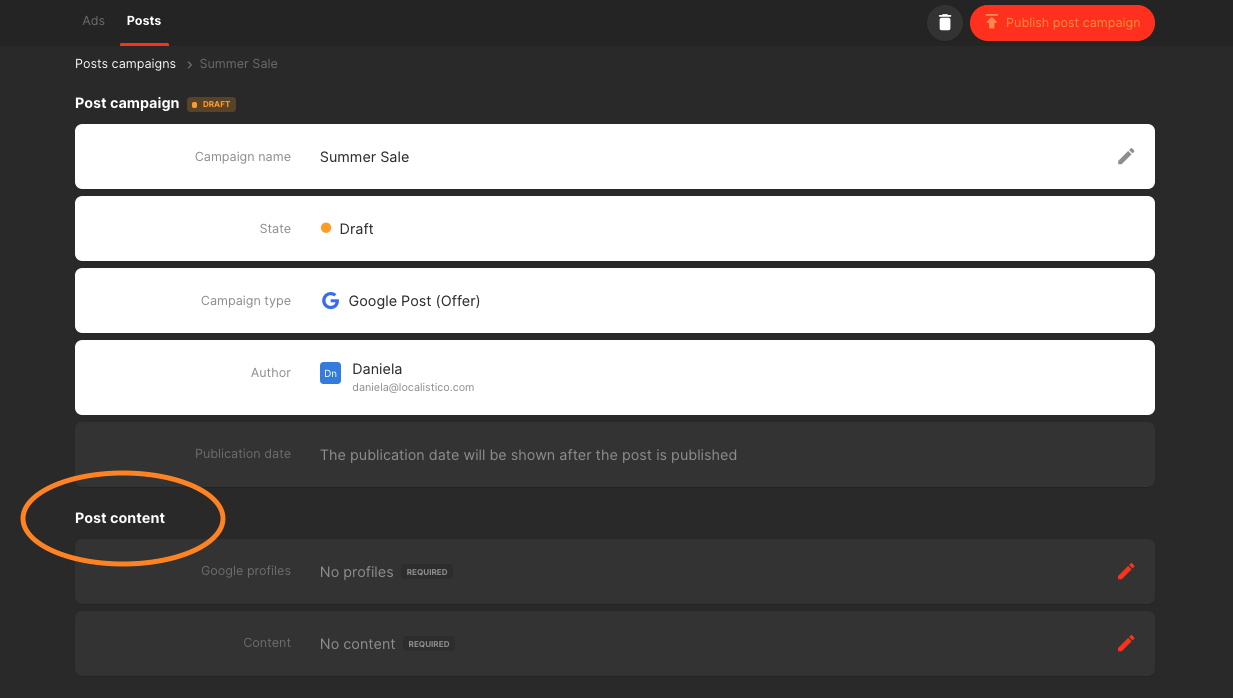
Task: Click the Post campaign heading
Action: (x=127, y=103)
